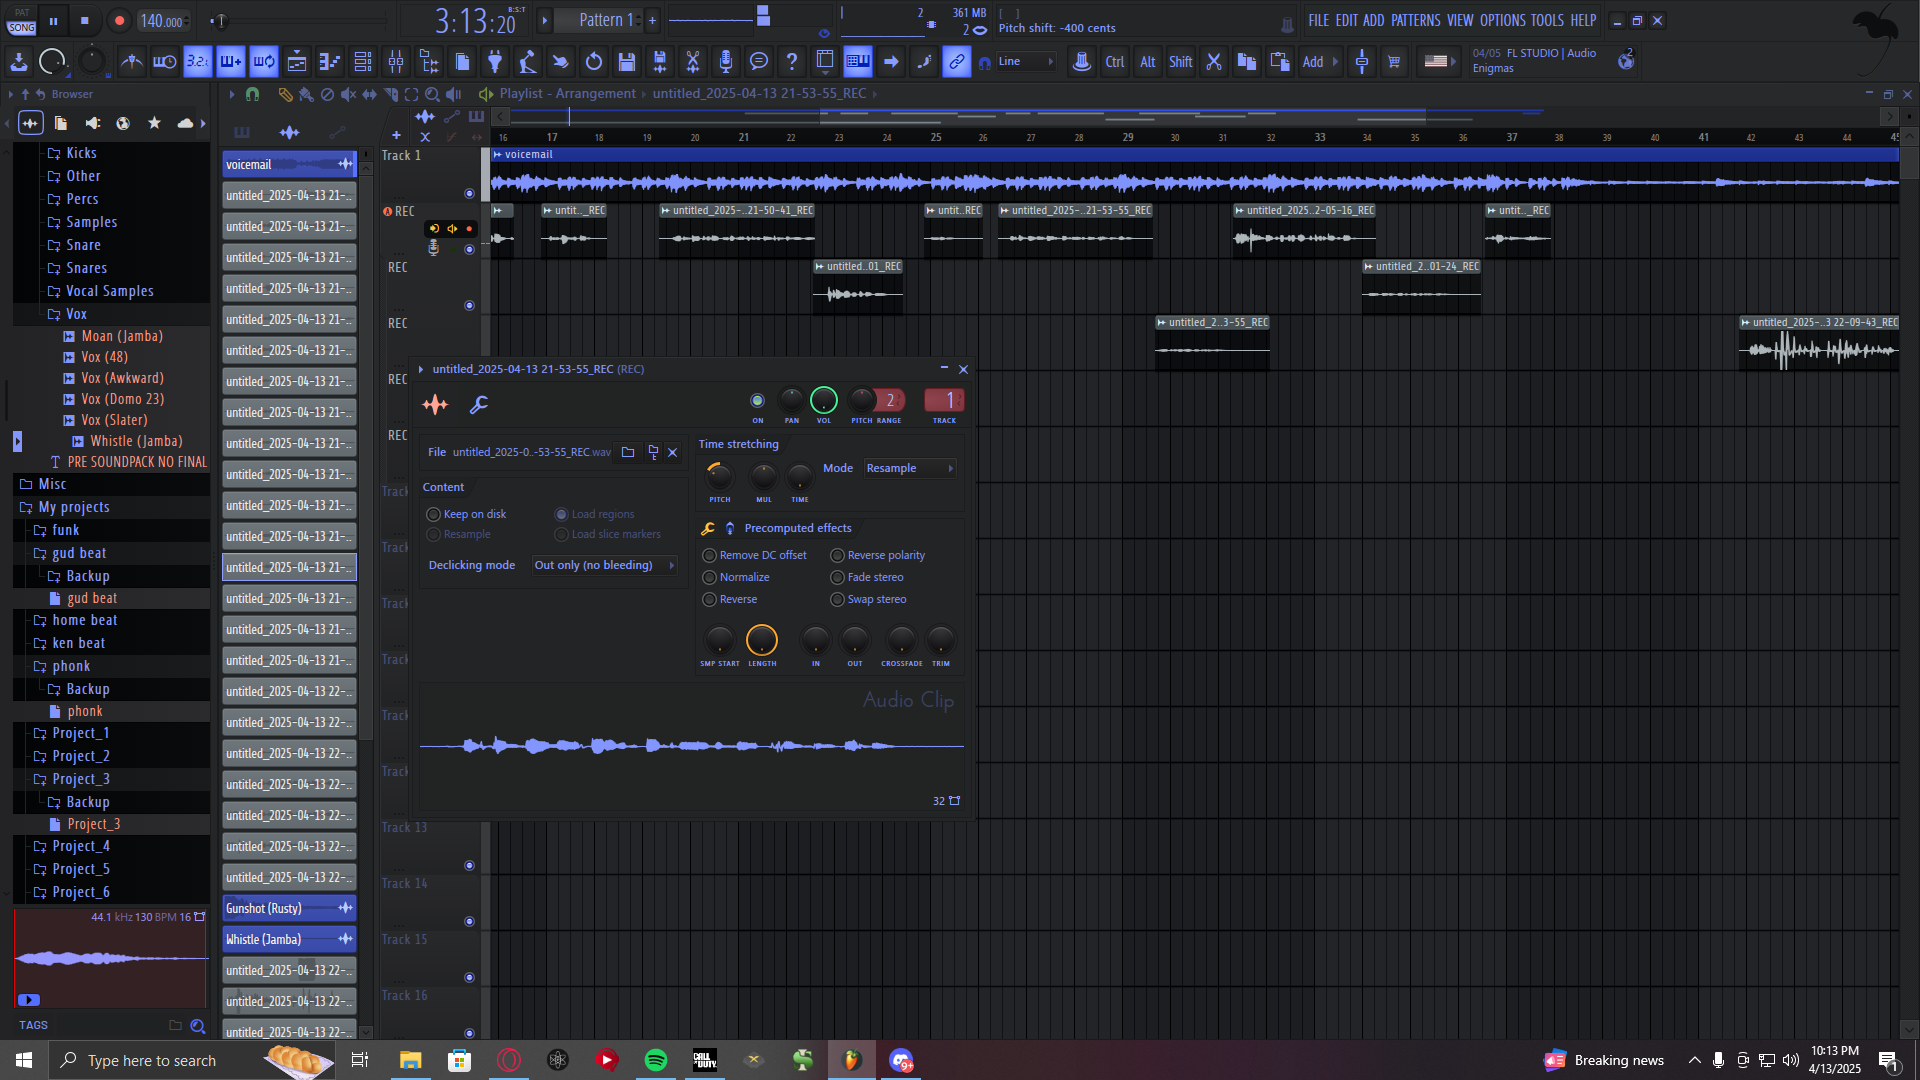
Task: Open the wrench settings tab in sampler
Action: coord(479,405)
